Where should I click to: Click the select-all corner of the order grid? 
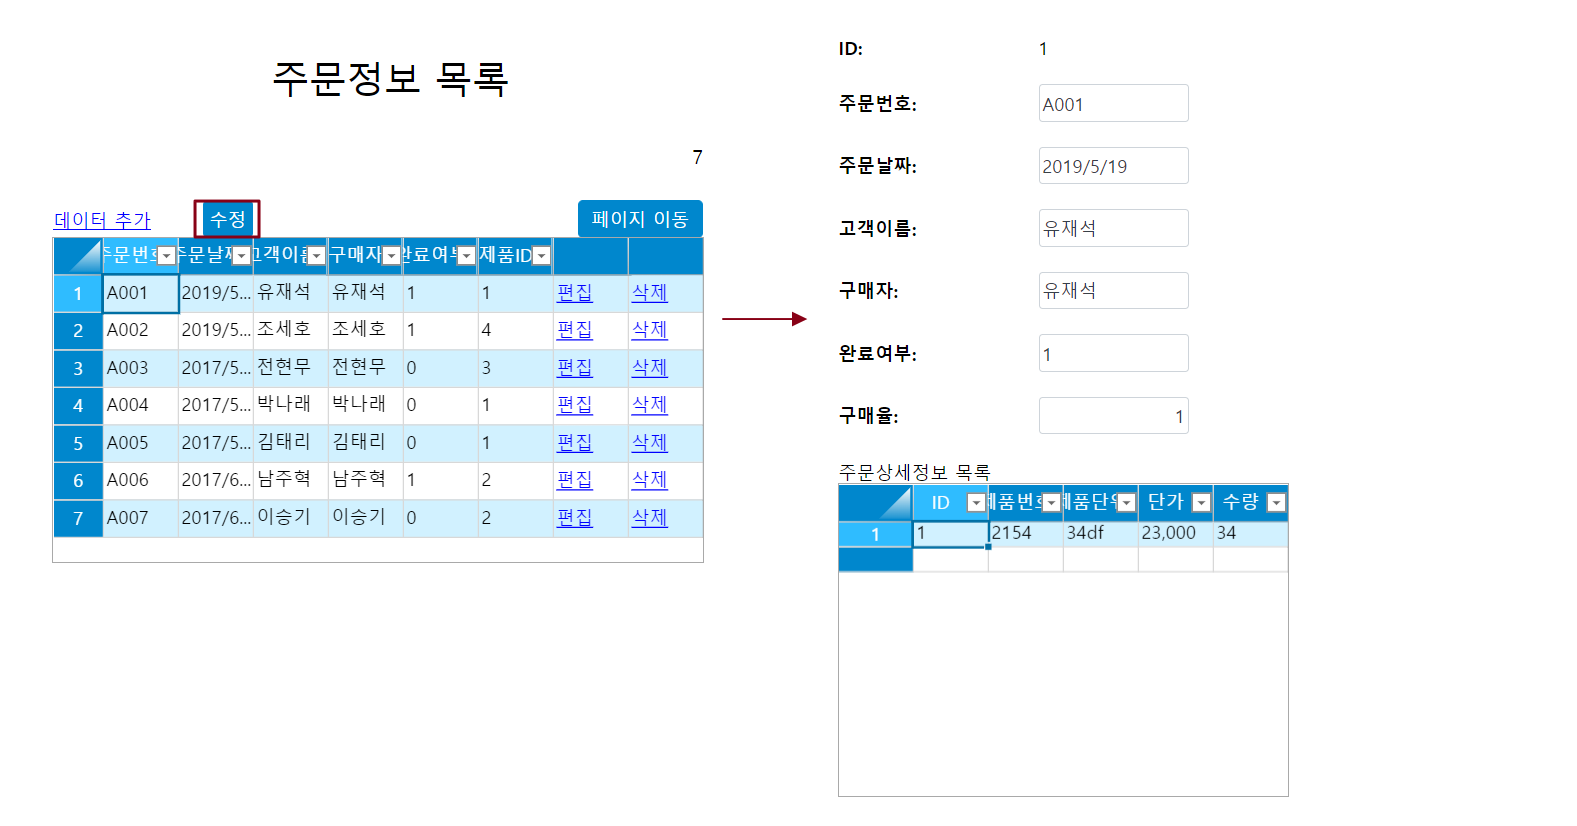(x=78, y=256)
